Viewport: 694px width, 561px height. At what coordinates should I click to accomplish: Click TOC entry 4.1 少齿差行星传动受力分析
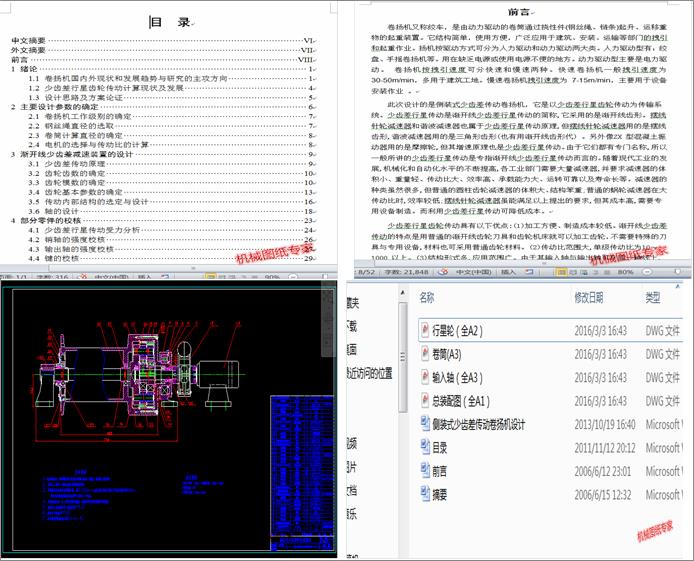84,230
